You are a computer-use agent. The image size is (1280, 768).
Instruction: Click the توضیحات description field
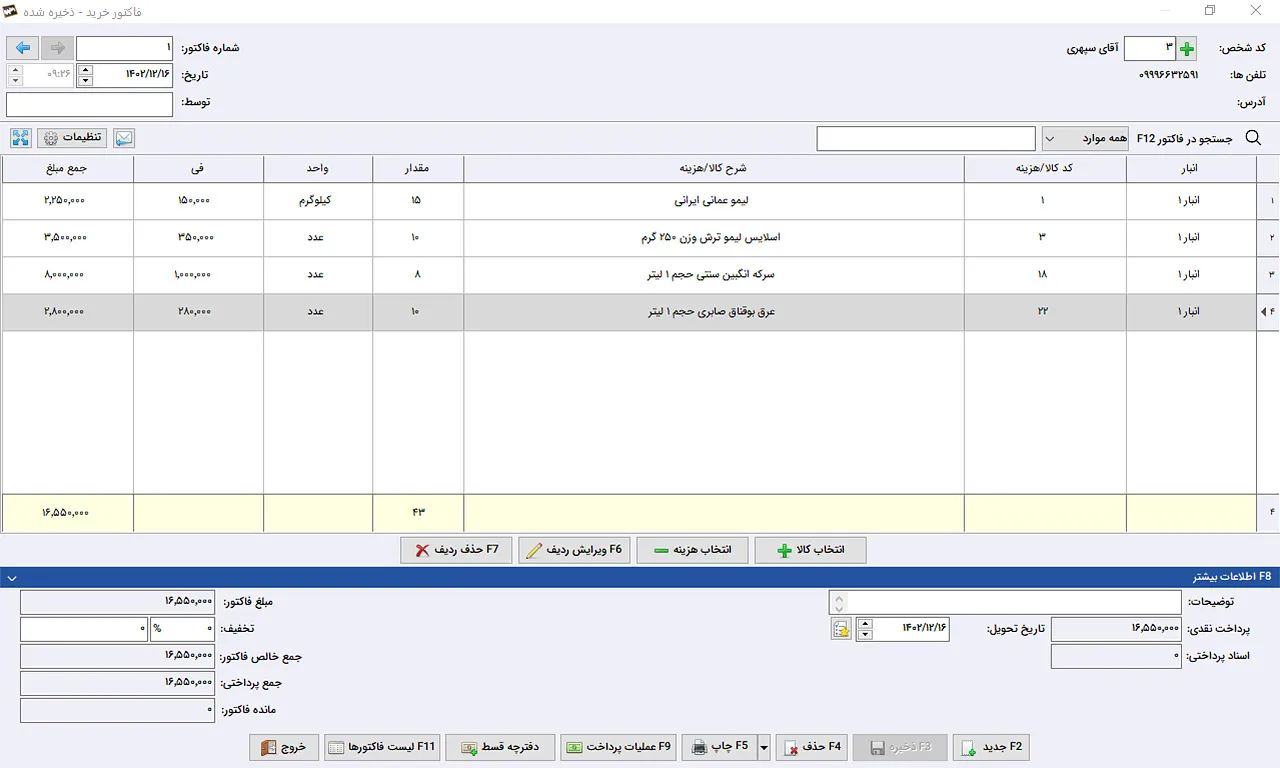click(1005, 602)
